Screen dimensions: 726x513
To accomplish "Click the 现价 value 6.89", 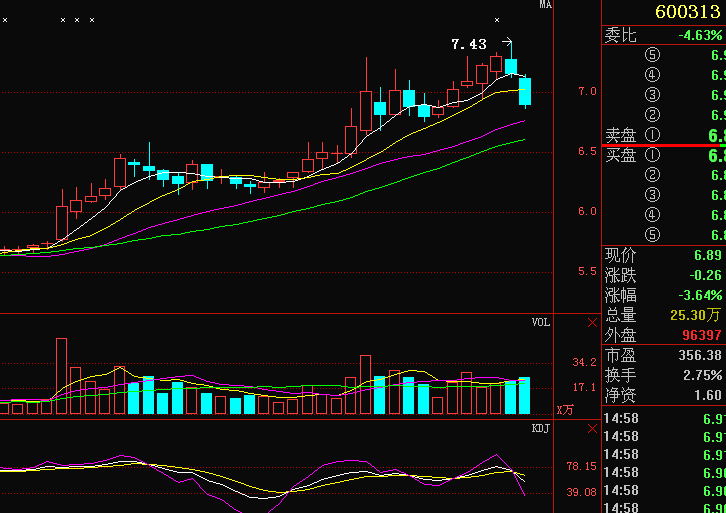I will tap(707, 255).
